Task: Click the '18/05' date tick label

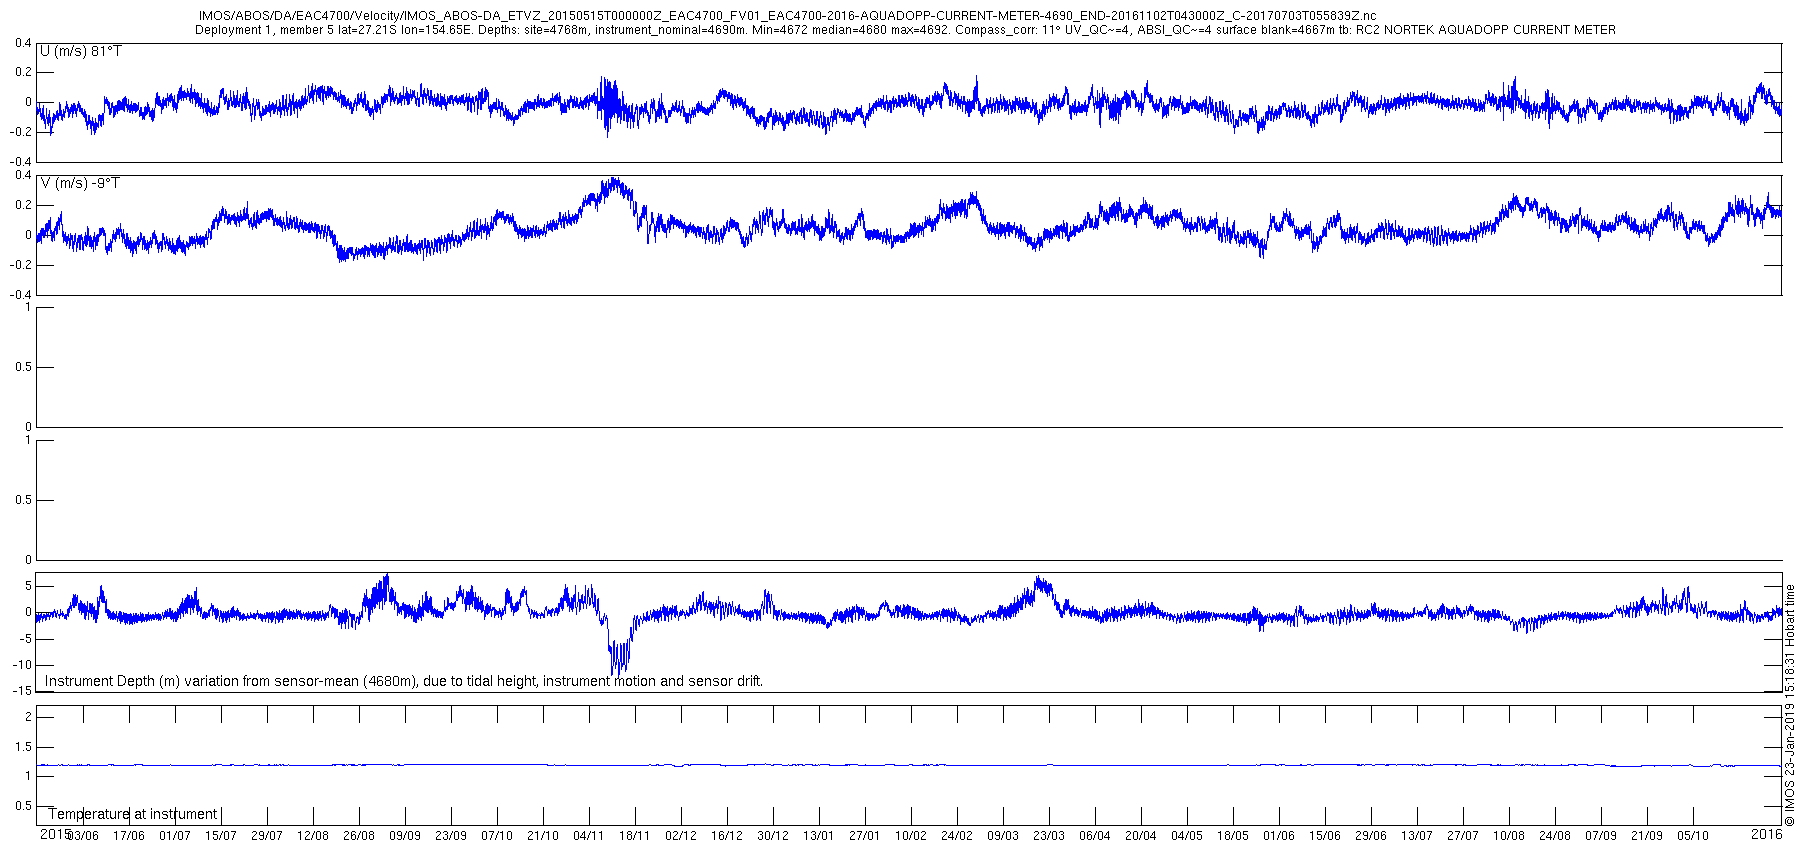Action: 1233,836
